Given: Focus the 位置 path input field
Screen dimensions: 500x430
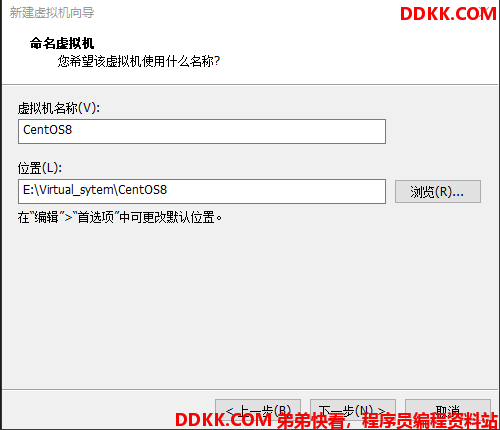Looking at the screenshot, I should pos(202,191).
